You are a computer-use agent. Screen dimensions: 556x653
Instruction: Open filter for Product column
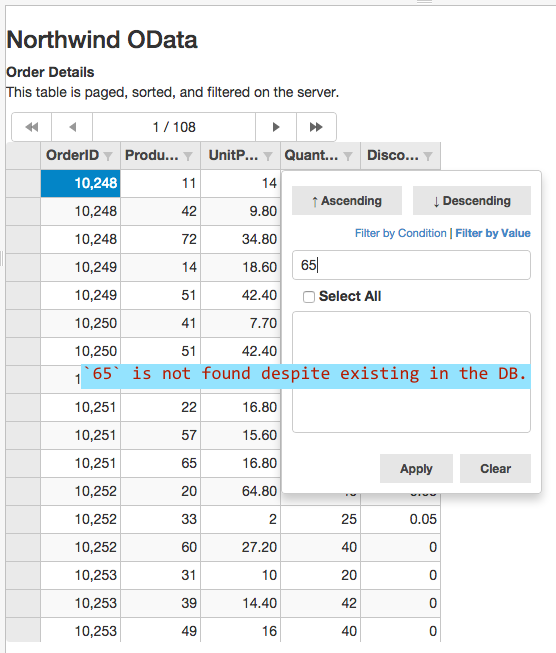[x=188, y=156]
